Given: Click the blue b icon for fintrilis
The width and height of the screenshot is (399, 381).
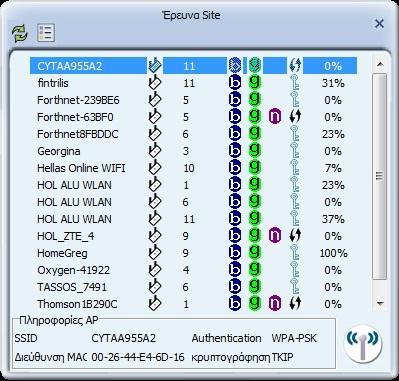Looking at the screenshot, I should (x=235, y=83).
